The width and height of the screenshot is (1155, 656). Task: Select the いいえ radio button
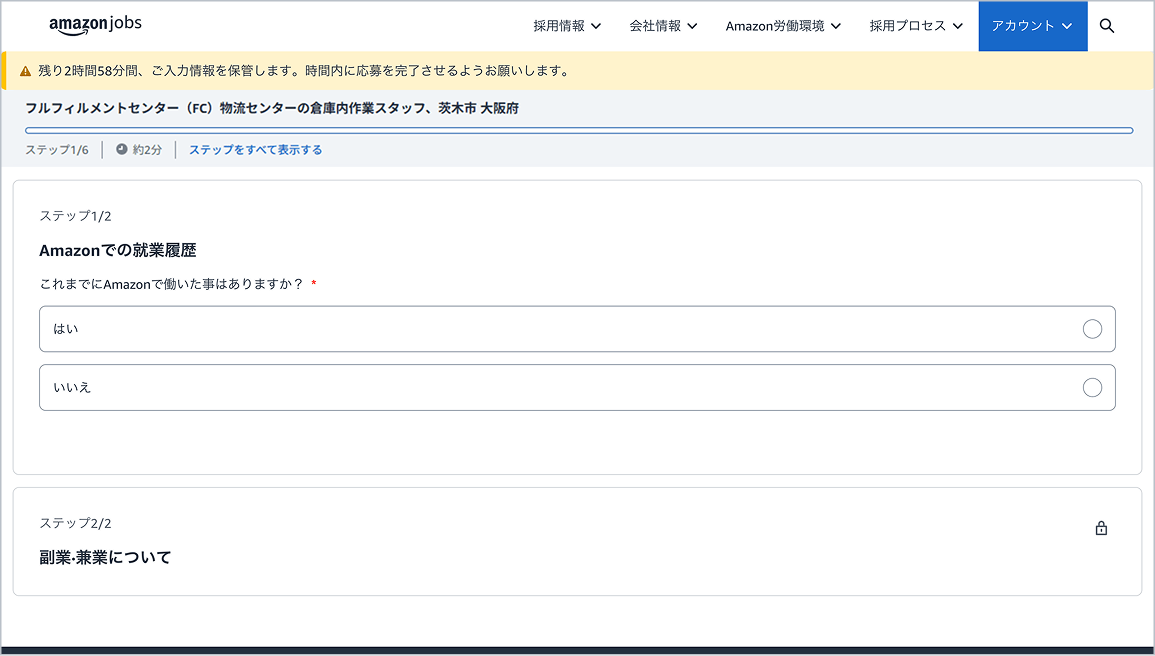(x=1092, y=388)
